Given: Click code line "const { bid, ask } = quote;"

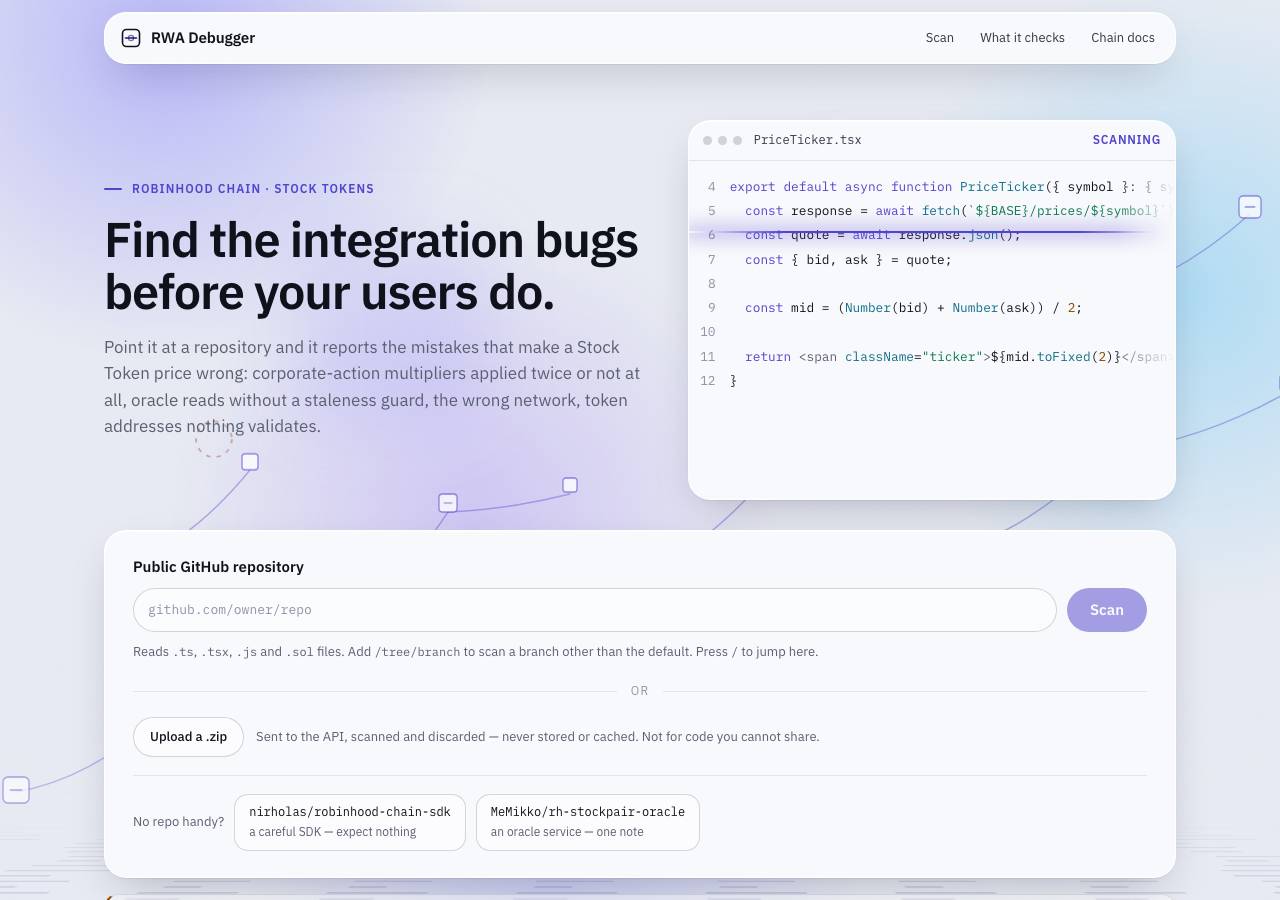Looking at the screenshot, I should coord(848,260).
